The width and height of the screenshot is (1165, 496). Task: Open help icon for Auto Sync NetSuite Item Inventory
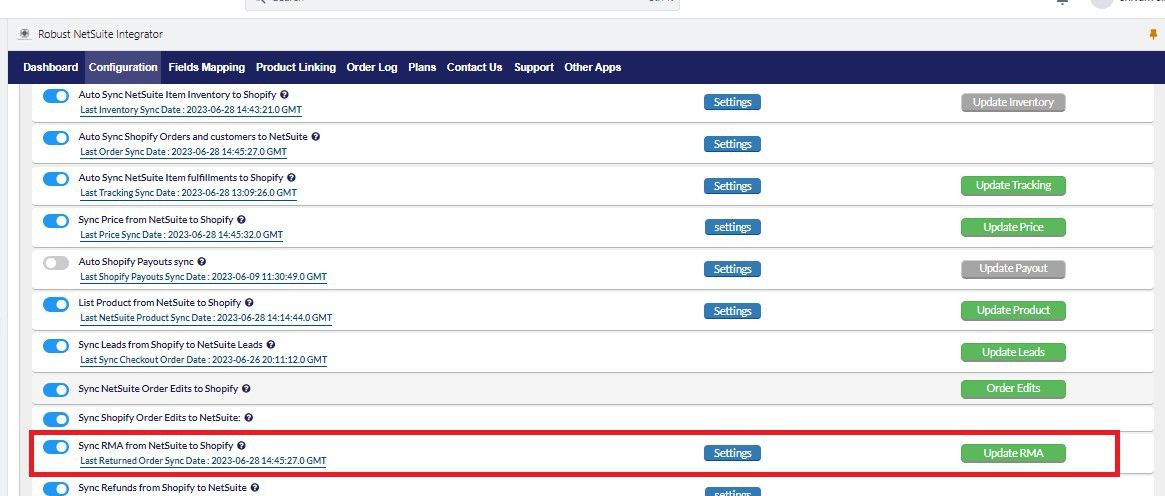click(x=285, y=95)
